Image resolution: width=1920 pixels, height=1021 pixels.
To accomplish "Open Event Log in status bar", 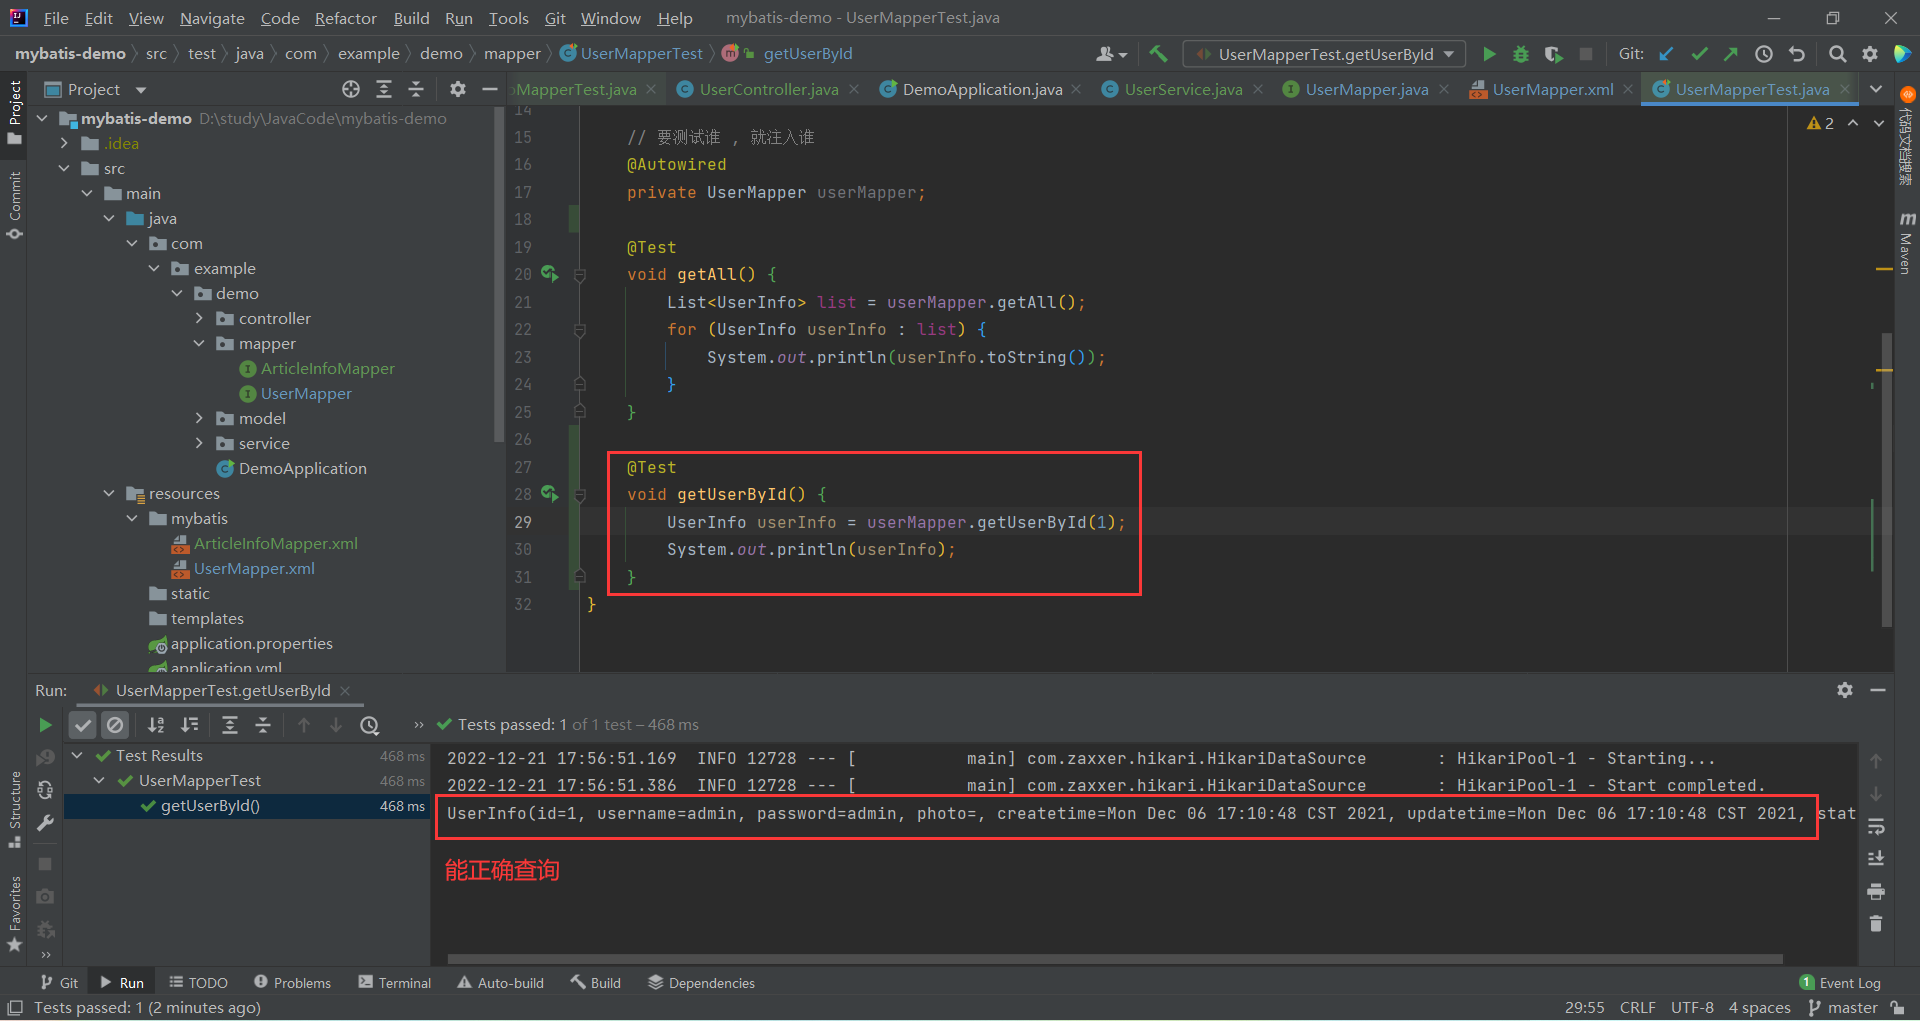I will 1840,983.
